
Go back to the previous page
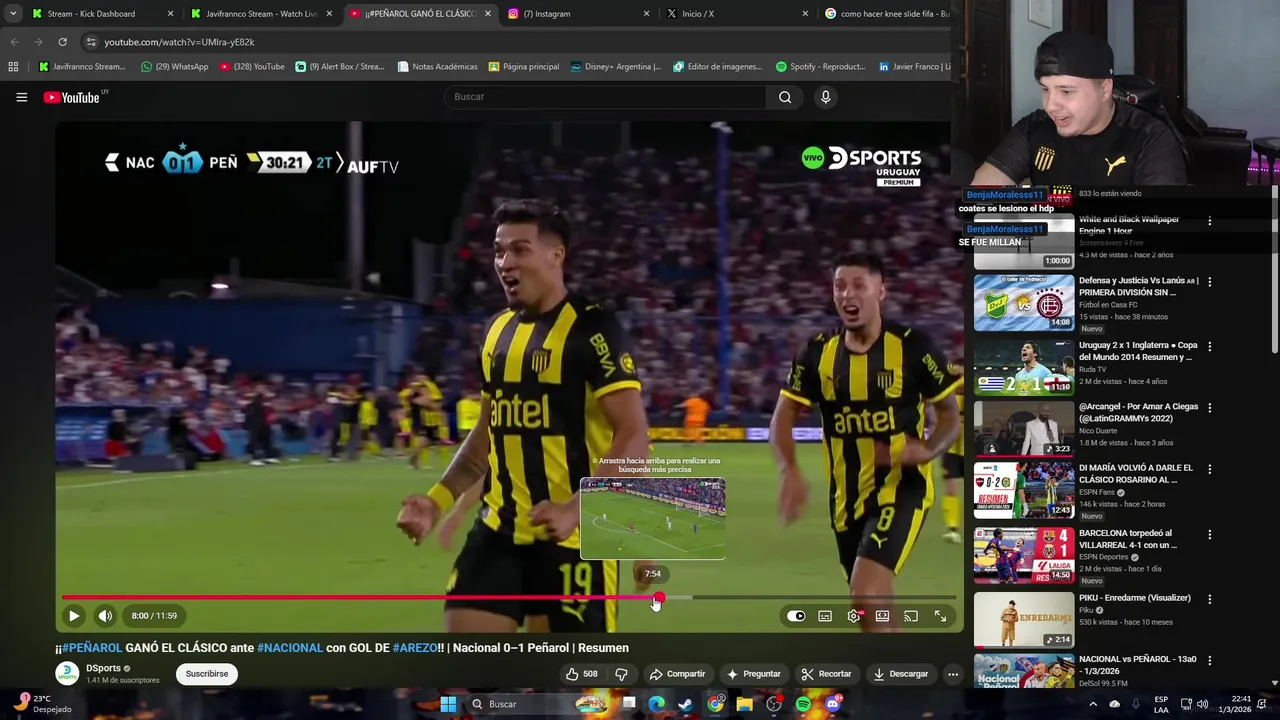tap(14, 42)
